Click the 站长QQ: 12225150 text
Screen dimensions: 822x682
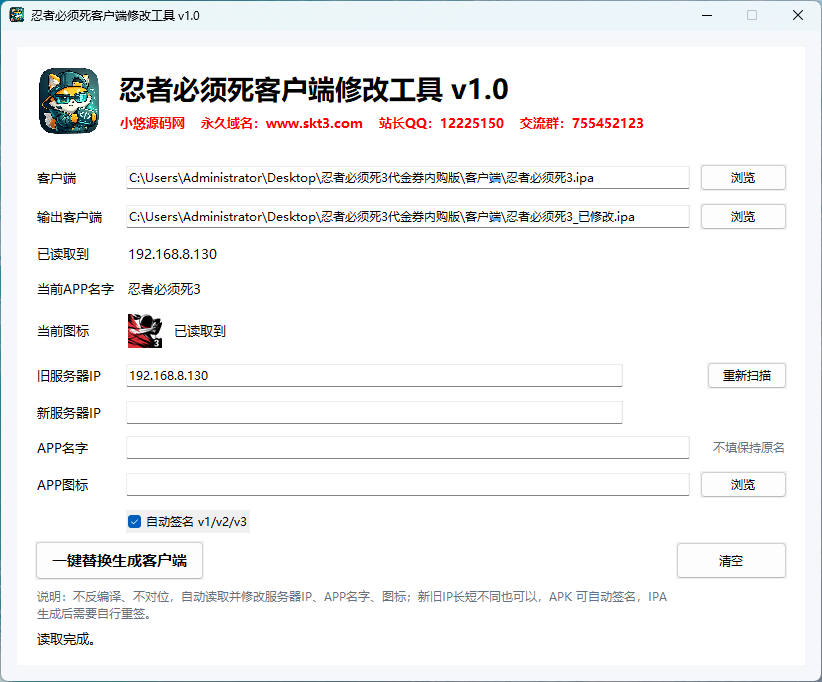[441, 123]
